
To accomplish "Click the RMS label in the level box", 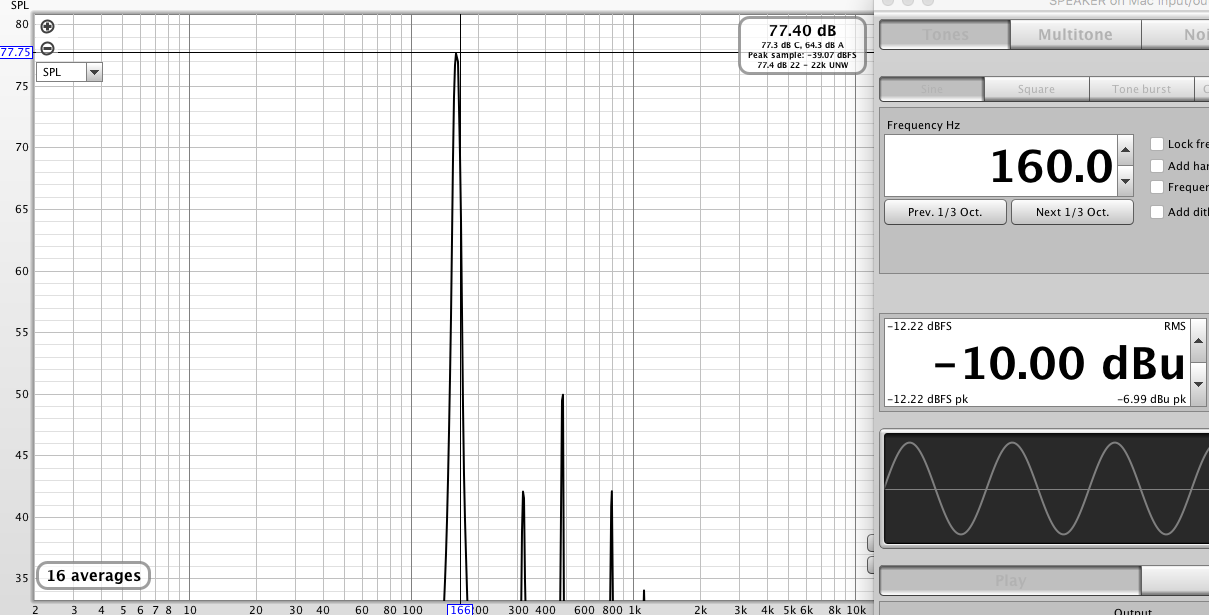I will 1174,326.
